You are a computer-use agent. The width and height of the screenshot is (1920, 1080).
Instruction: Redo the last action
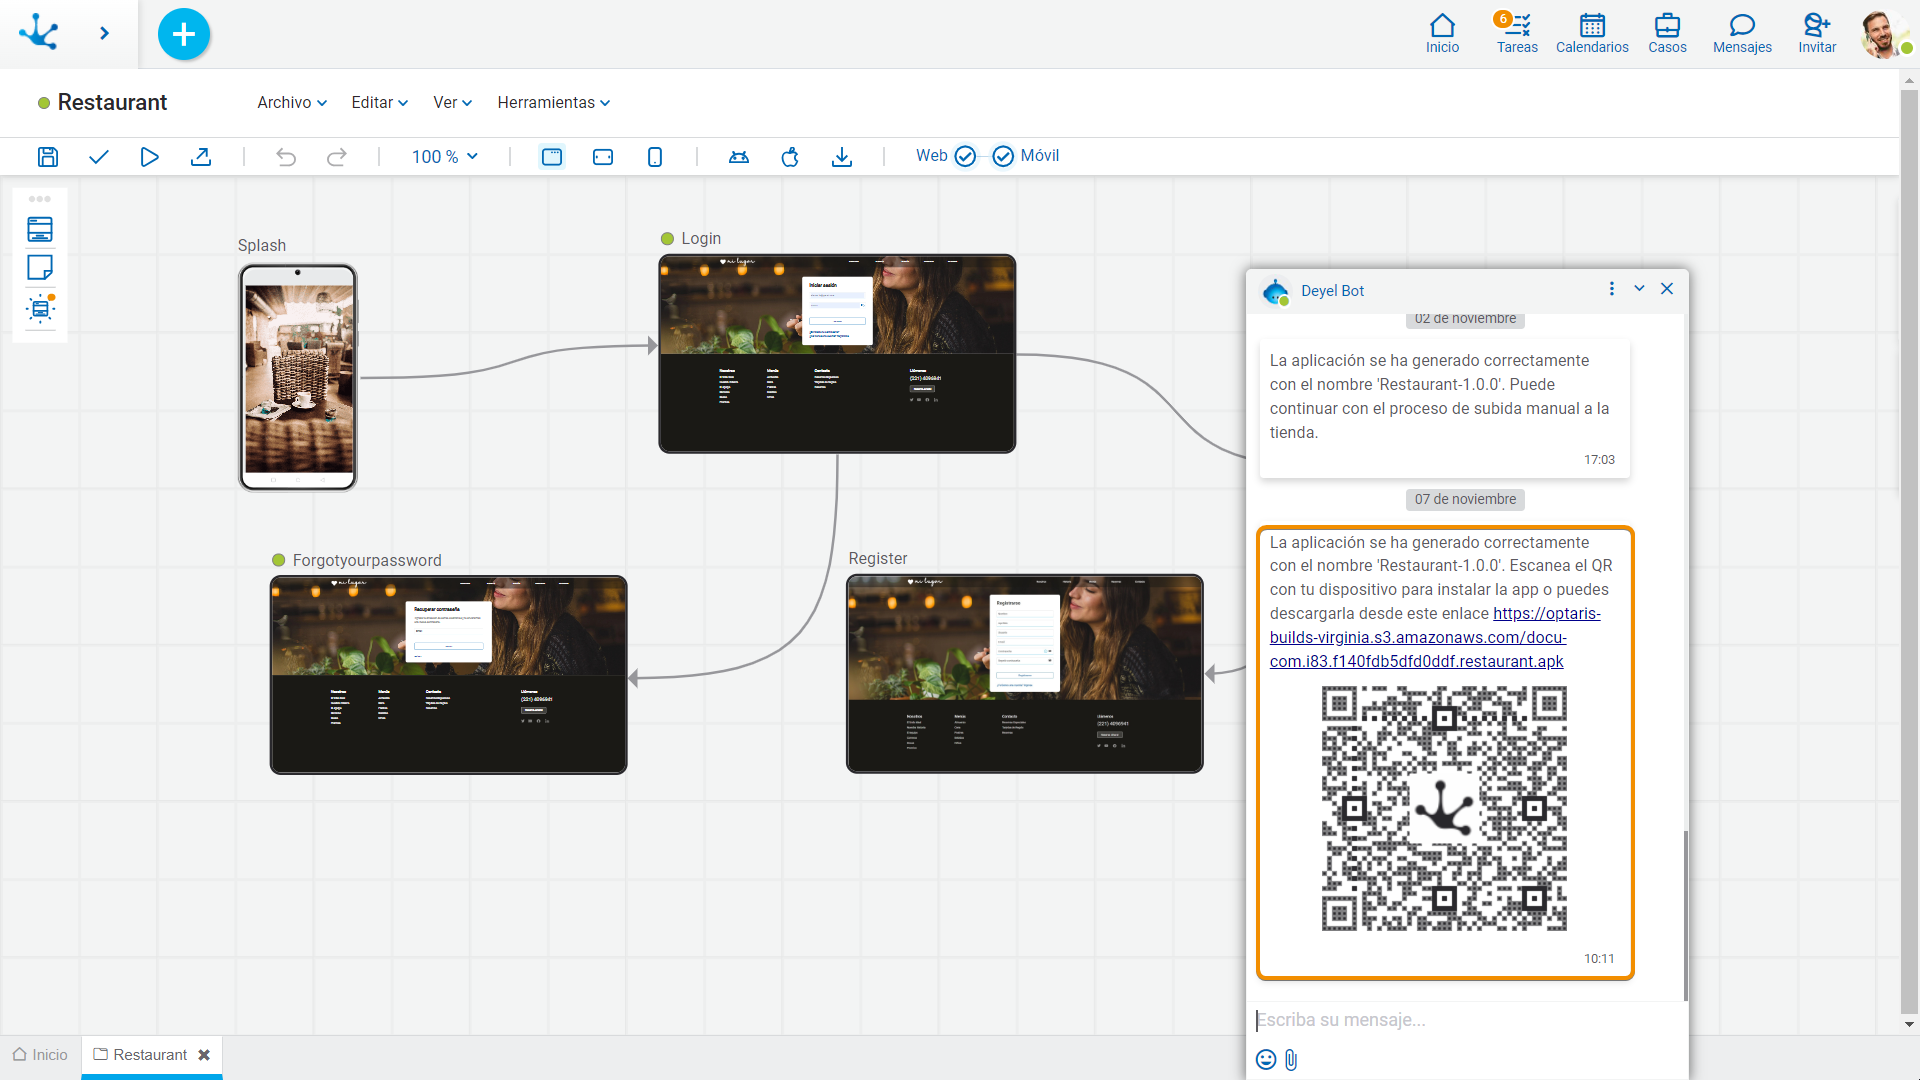[337, 157]
